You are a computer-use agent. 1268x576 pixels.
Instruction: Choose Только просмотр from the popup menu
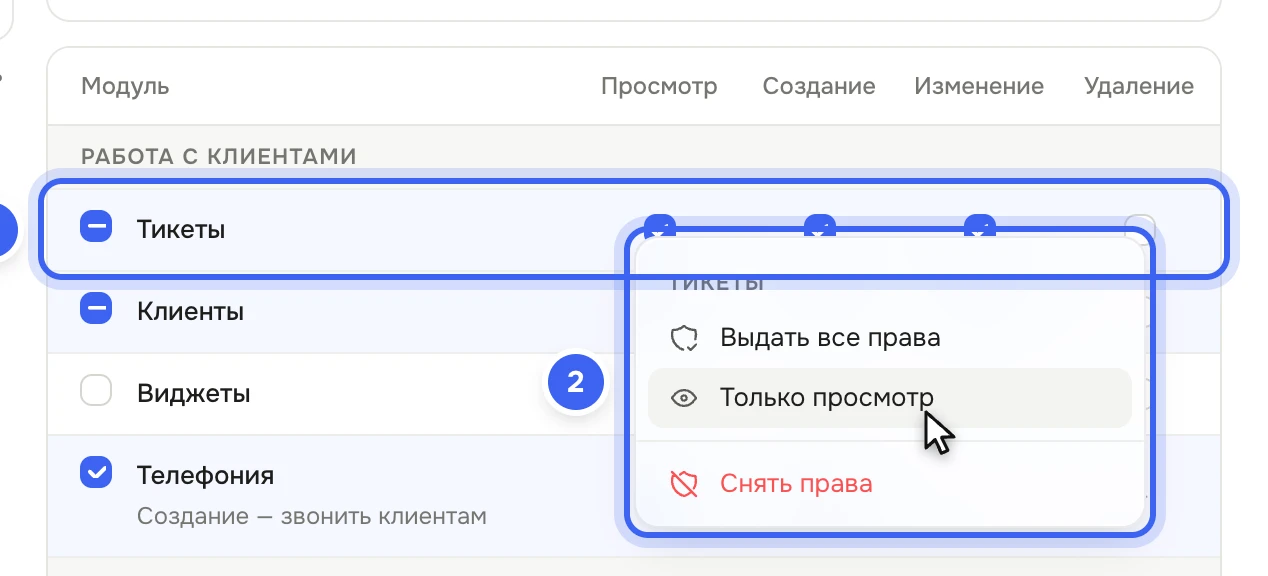890,398
